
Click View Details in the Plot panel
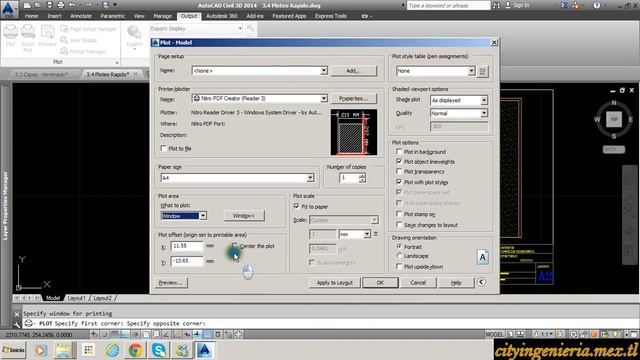(79, 40)
